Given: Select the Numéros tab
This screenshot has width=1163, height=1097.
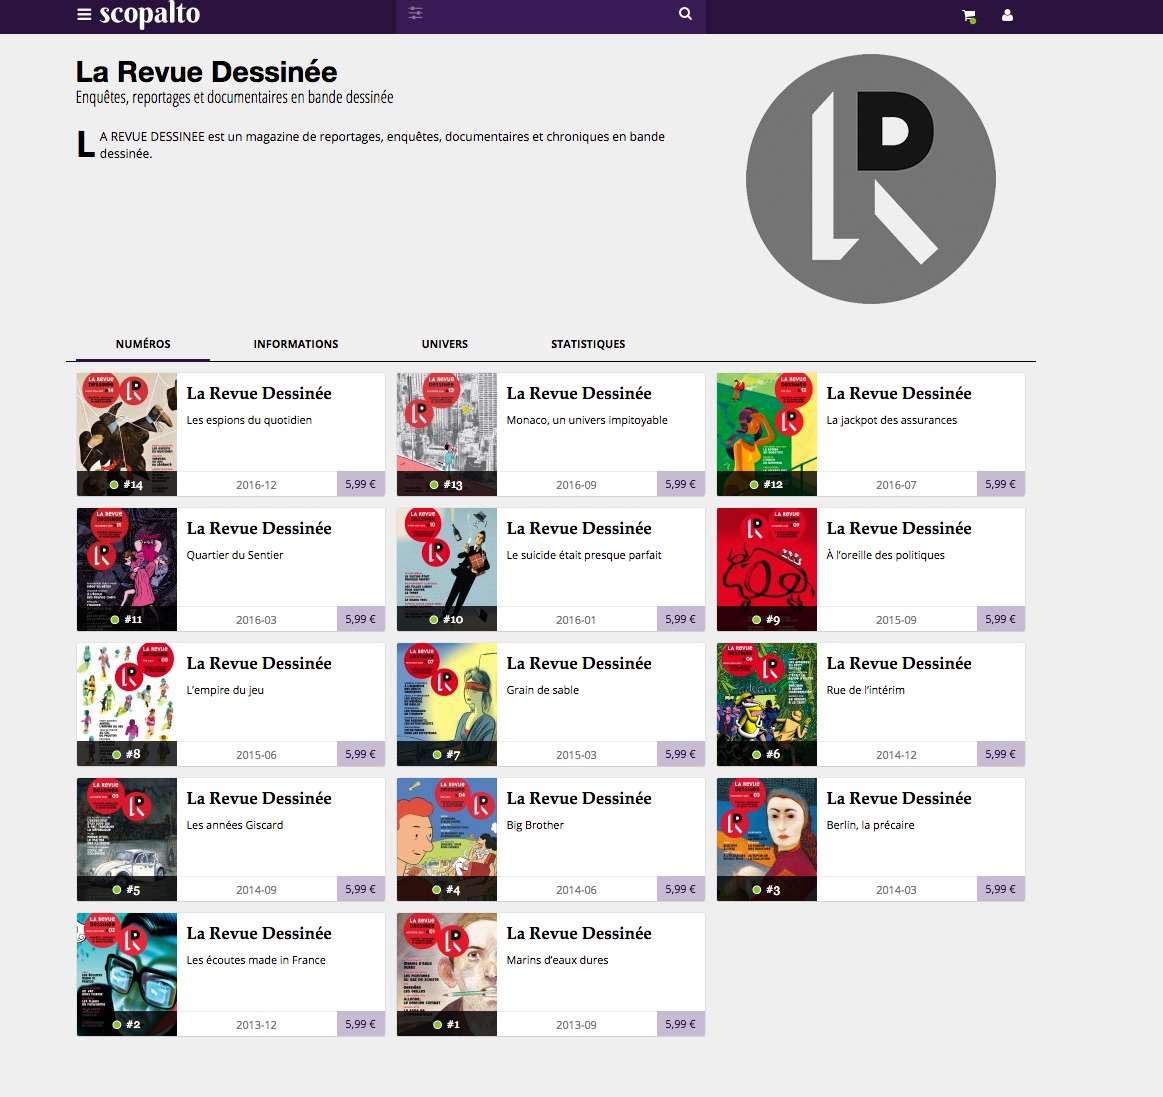Looking at the screenshot, I should (x=143, y=344).
